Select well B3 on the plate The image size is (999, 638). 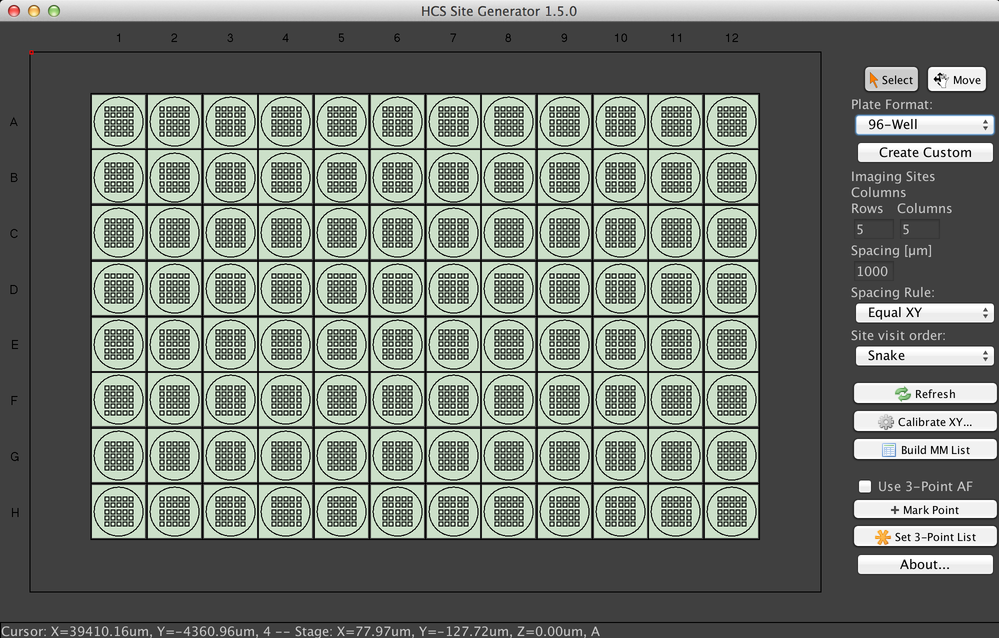[231, 177]
